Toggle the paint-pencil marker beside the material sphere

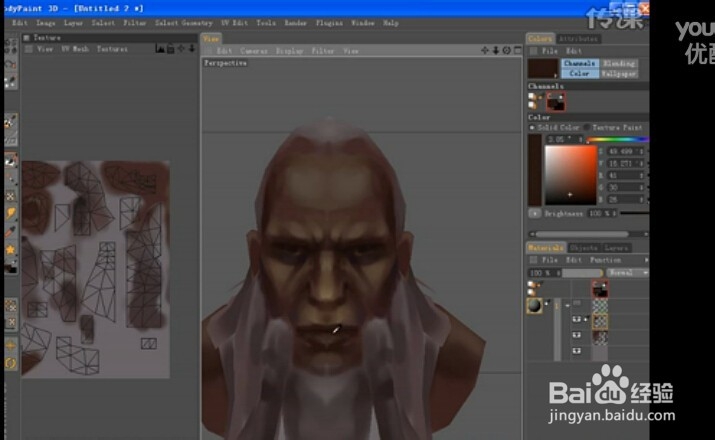pyautogui.click(x=547, y=302)
